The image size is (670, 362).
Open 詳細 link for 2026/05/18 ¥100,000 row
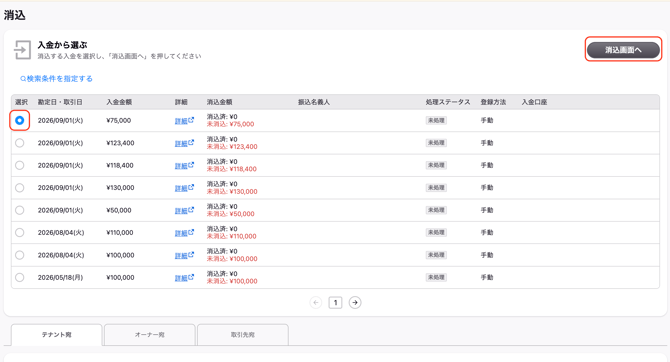(184, 278)
